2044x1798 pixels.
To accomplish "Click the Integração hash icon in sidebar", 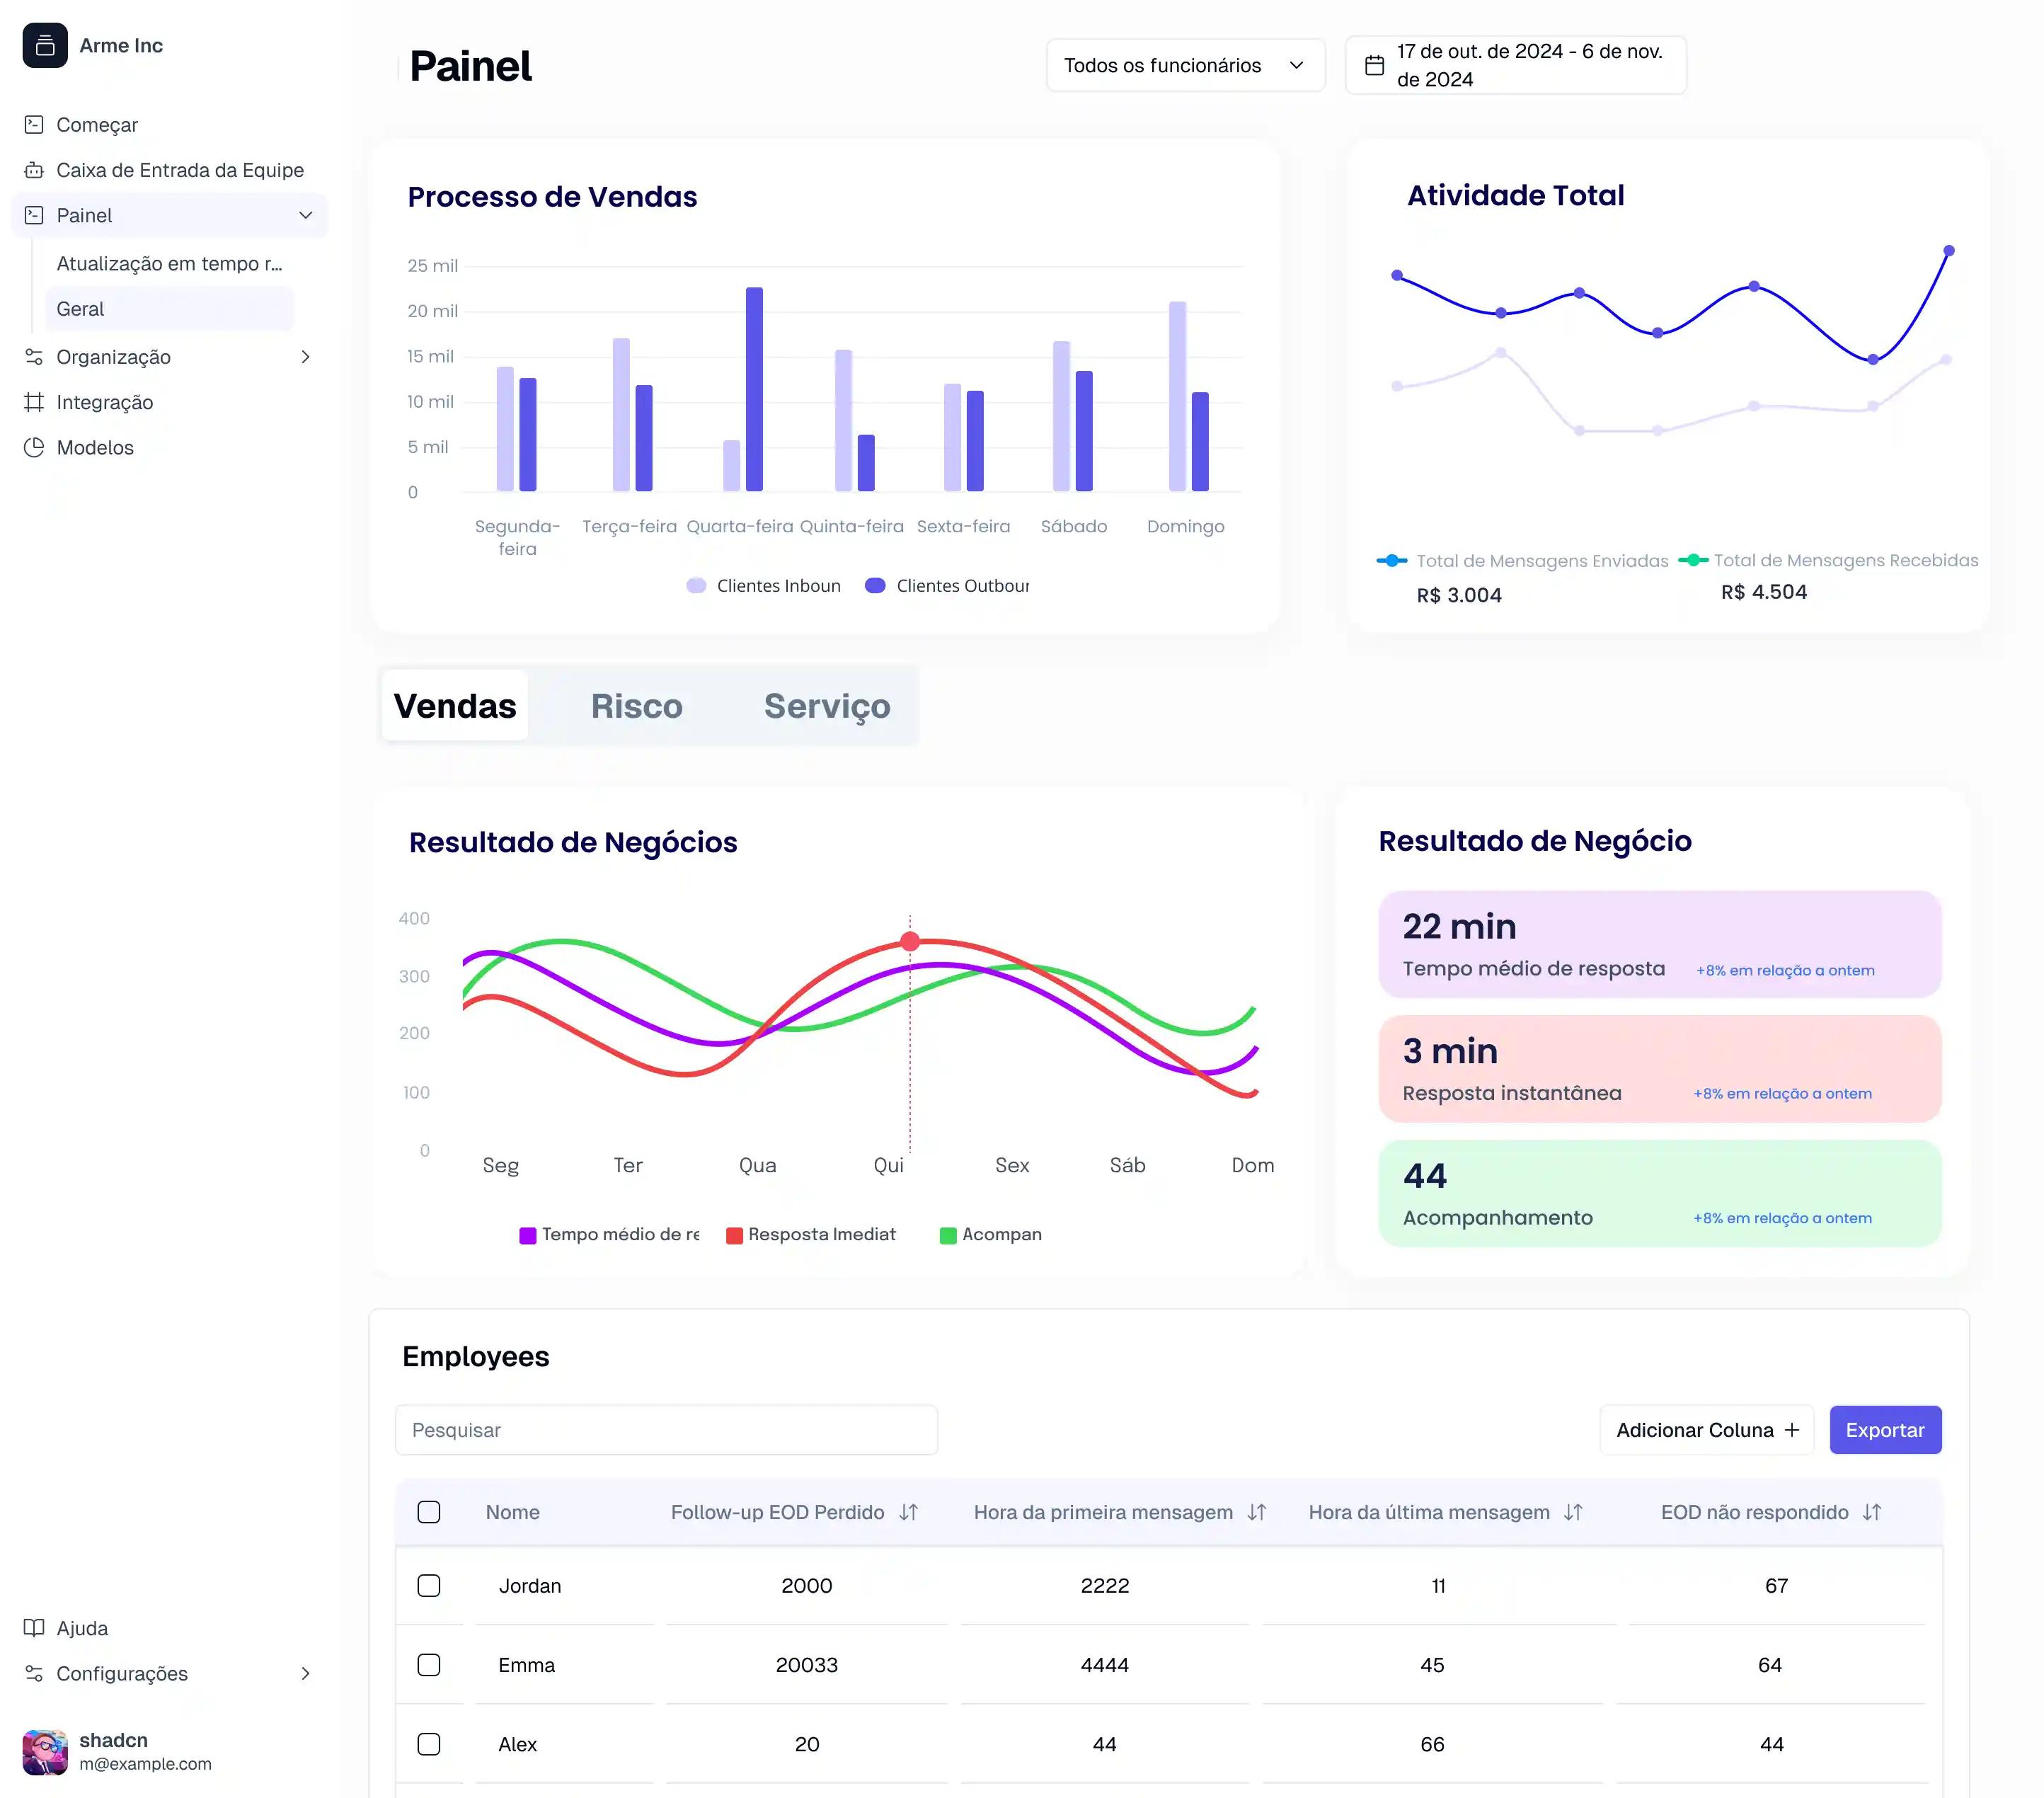I will [34, 402].
